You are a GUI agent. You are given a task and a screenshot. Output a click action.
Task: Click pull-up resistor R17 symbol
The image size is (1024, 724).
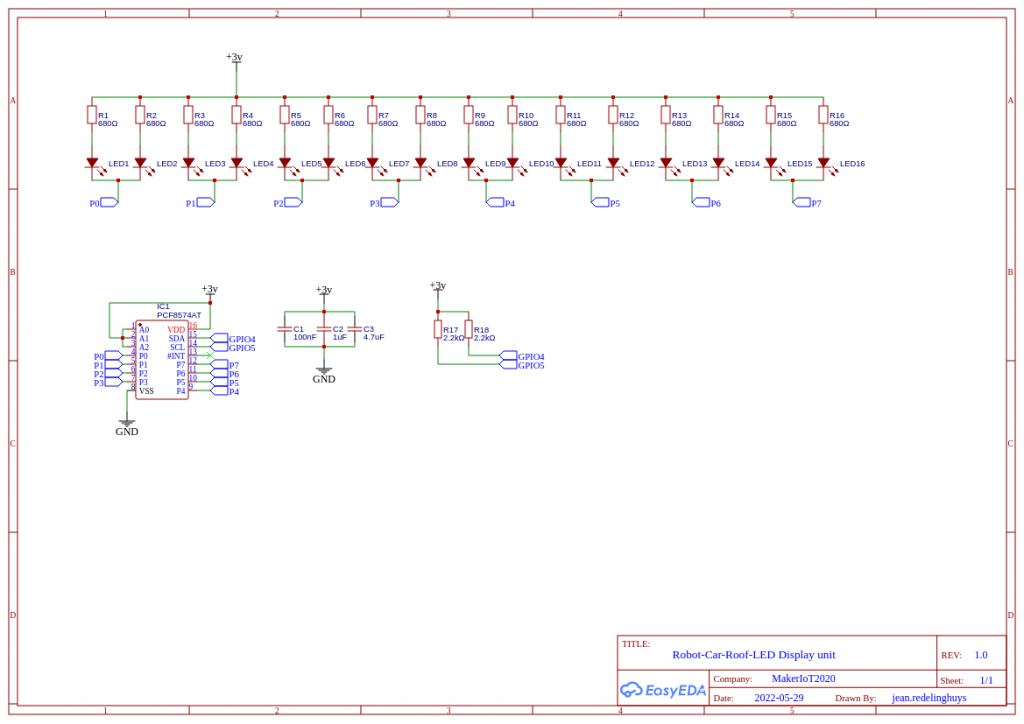(438, 329)
